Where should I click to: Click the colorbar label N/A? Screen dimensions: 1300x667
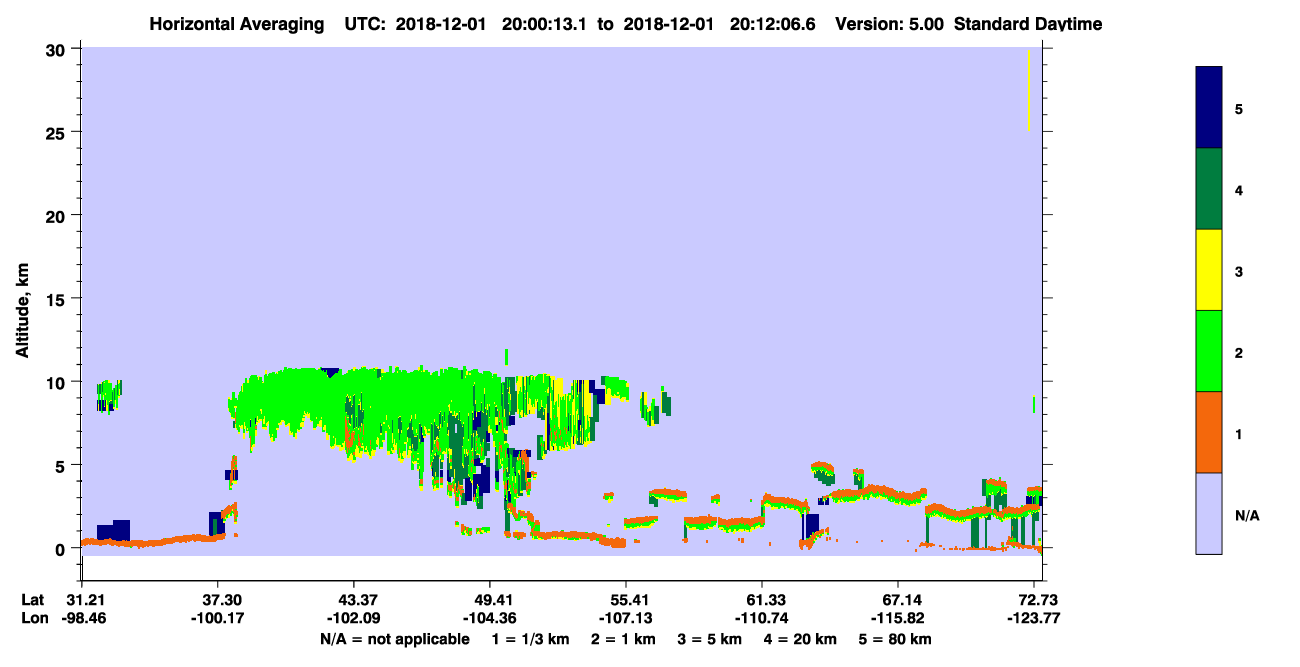point(1246,515)
